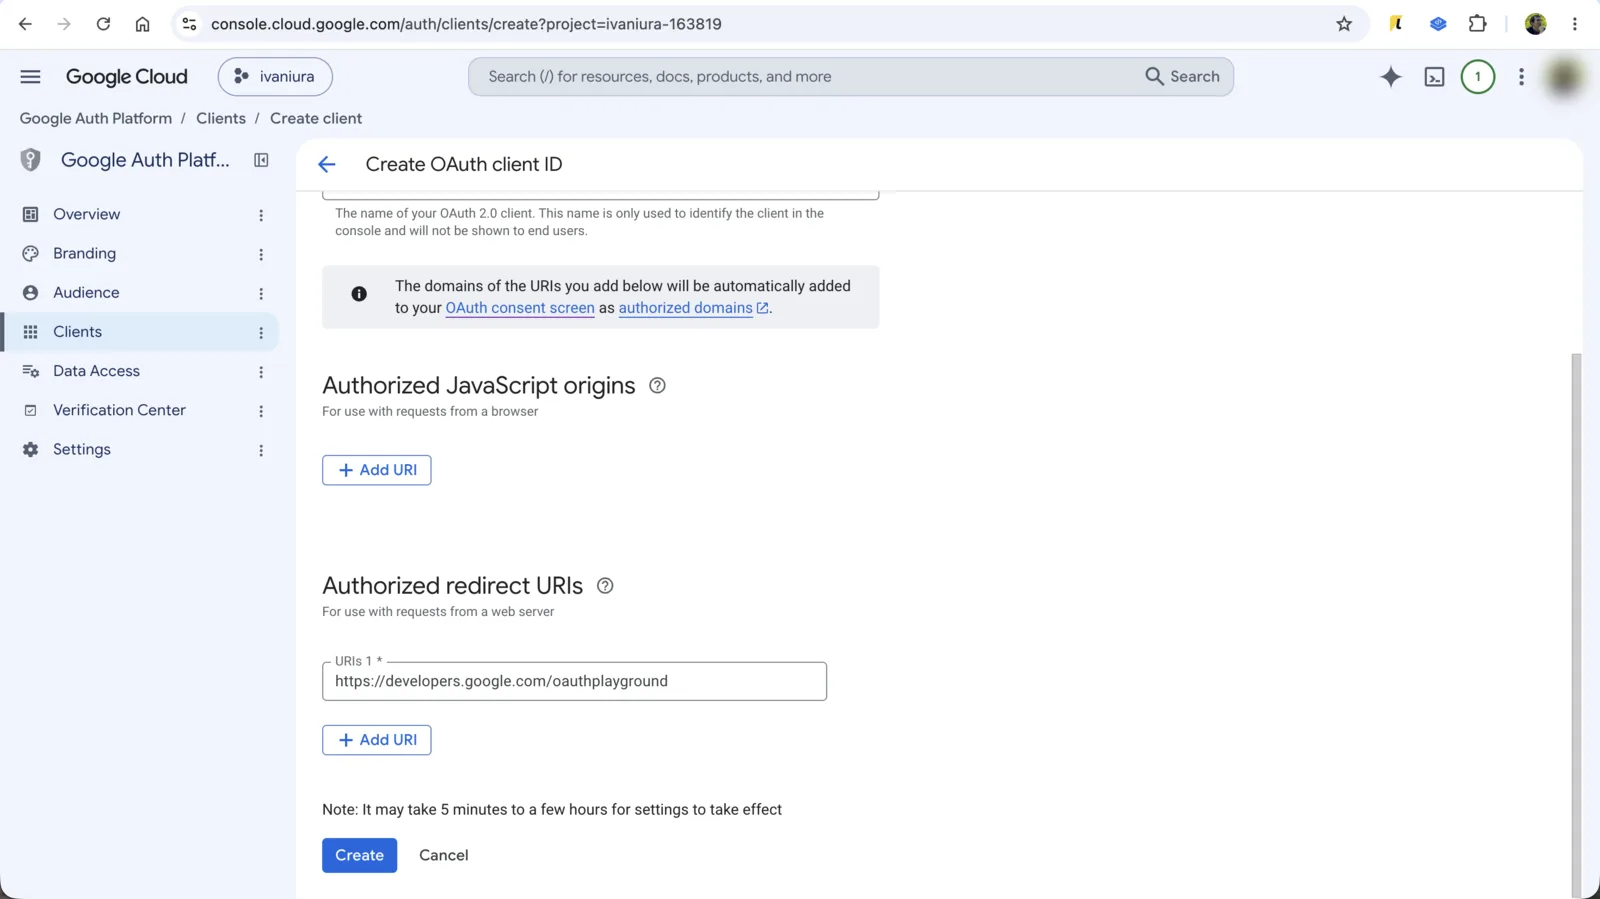Open Cloud Shell terminal icon
The image size is (1600, 899).
1434,77
